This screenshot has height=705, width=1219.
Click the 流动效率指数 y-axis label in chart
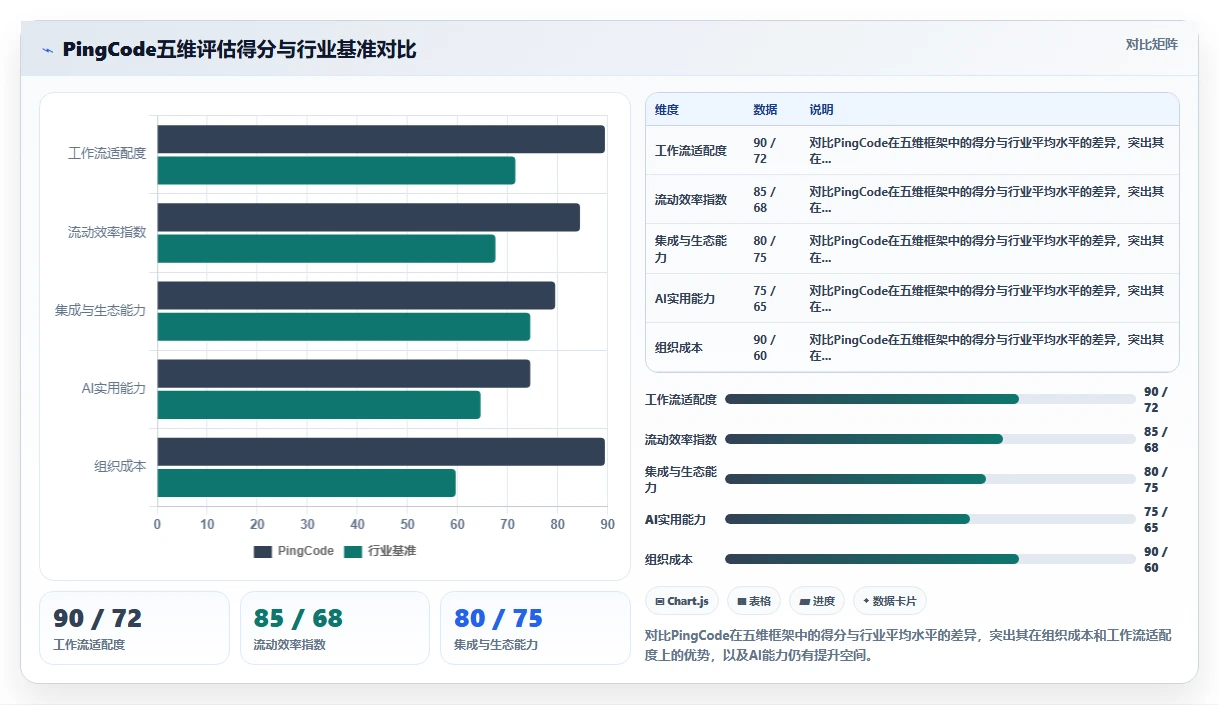(107, 232)
